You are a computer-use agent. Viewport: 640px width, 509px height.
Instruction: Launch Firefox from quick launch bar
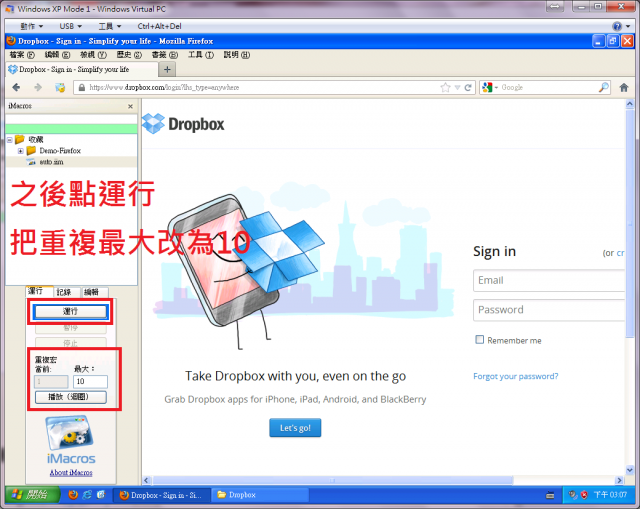pos(73,495)
